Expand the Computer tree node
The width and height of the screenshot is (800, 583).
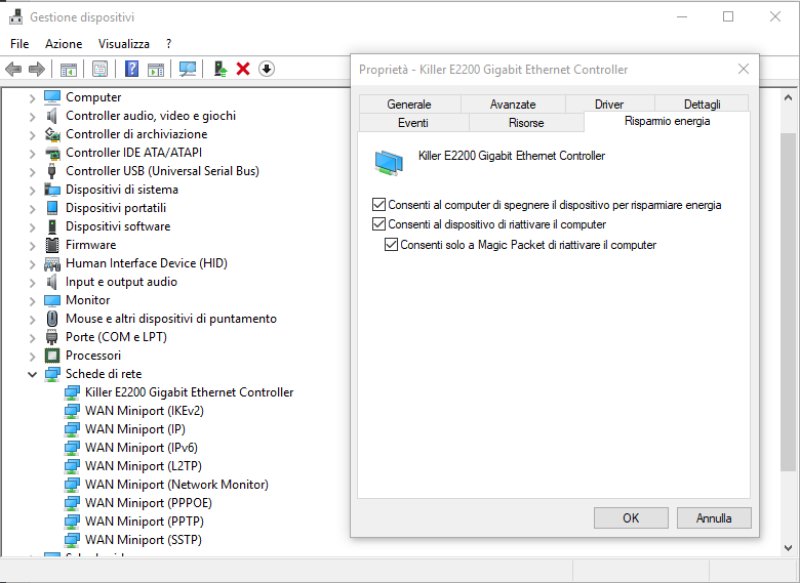click(32, 98)
